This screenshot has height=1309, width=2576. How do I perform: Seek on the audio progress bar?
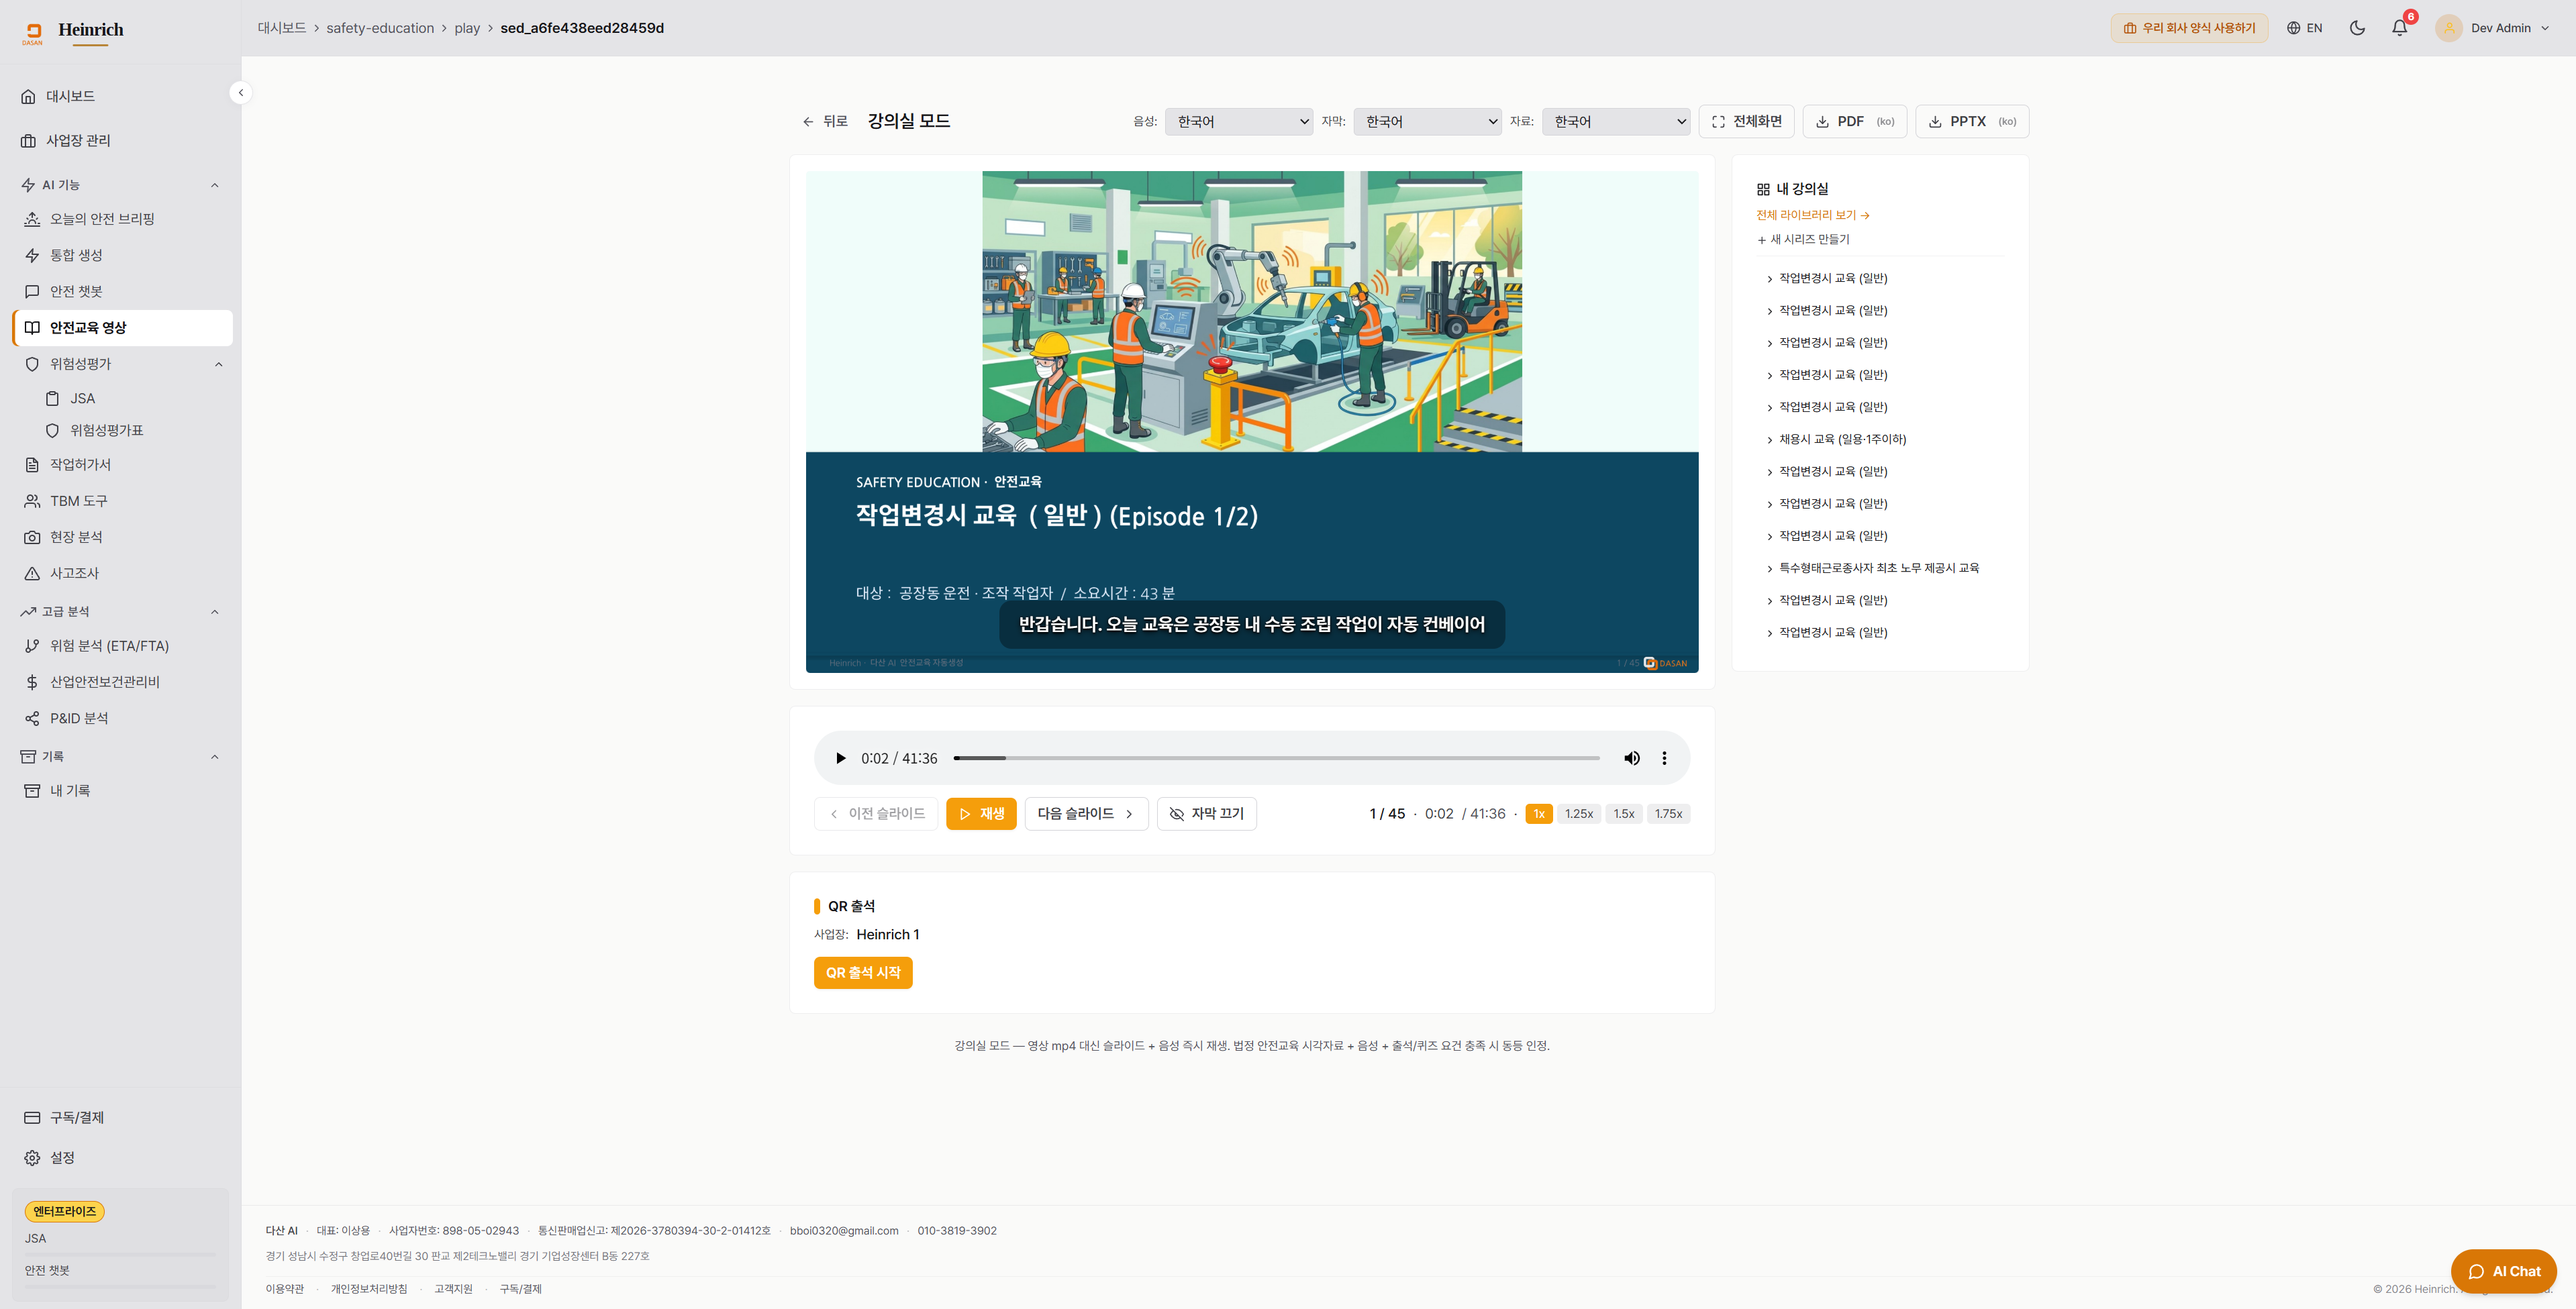pos(1276,758)
